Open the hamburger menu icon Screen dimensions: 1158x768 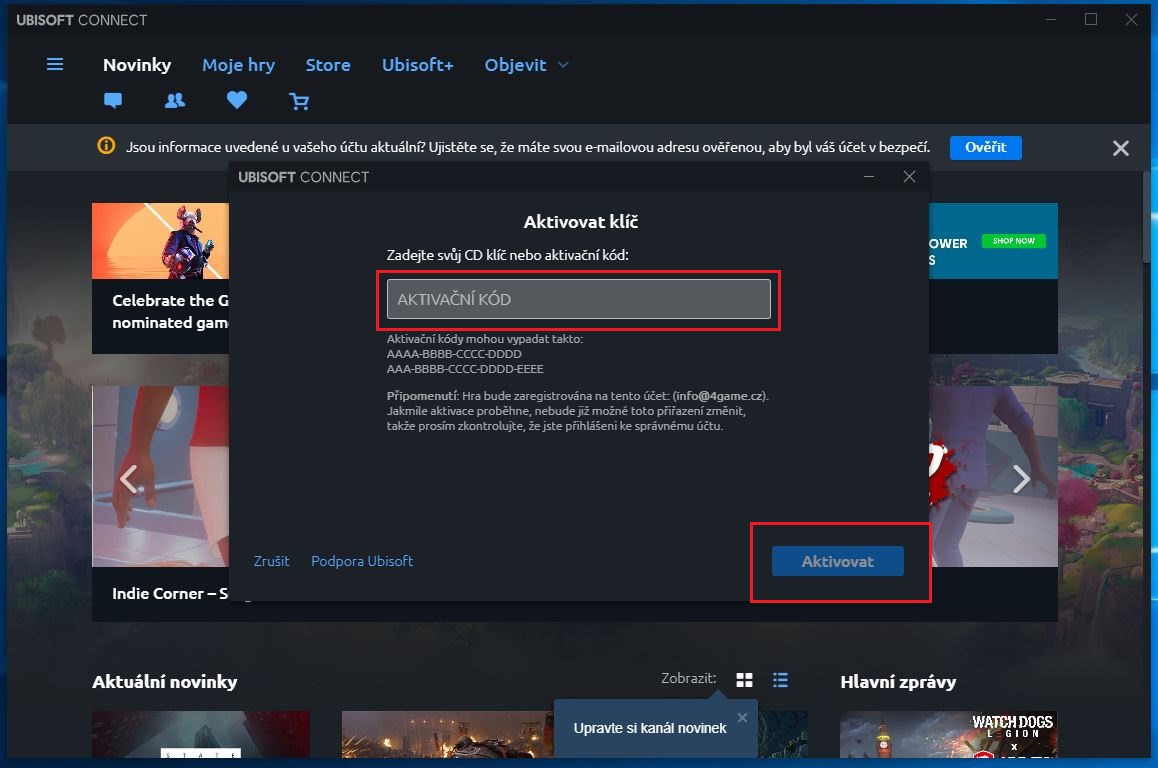pos(55,64)
